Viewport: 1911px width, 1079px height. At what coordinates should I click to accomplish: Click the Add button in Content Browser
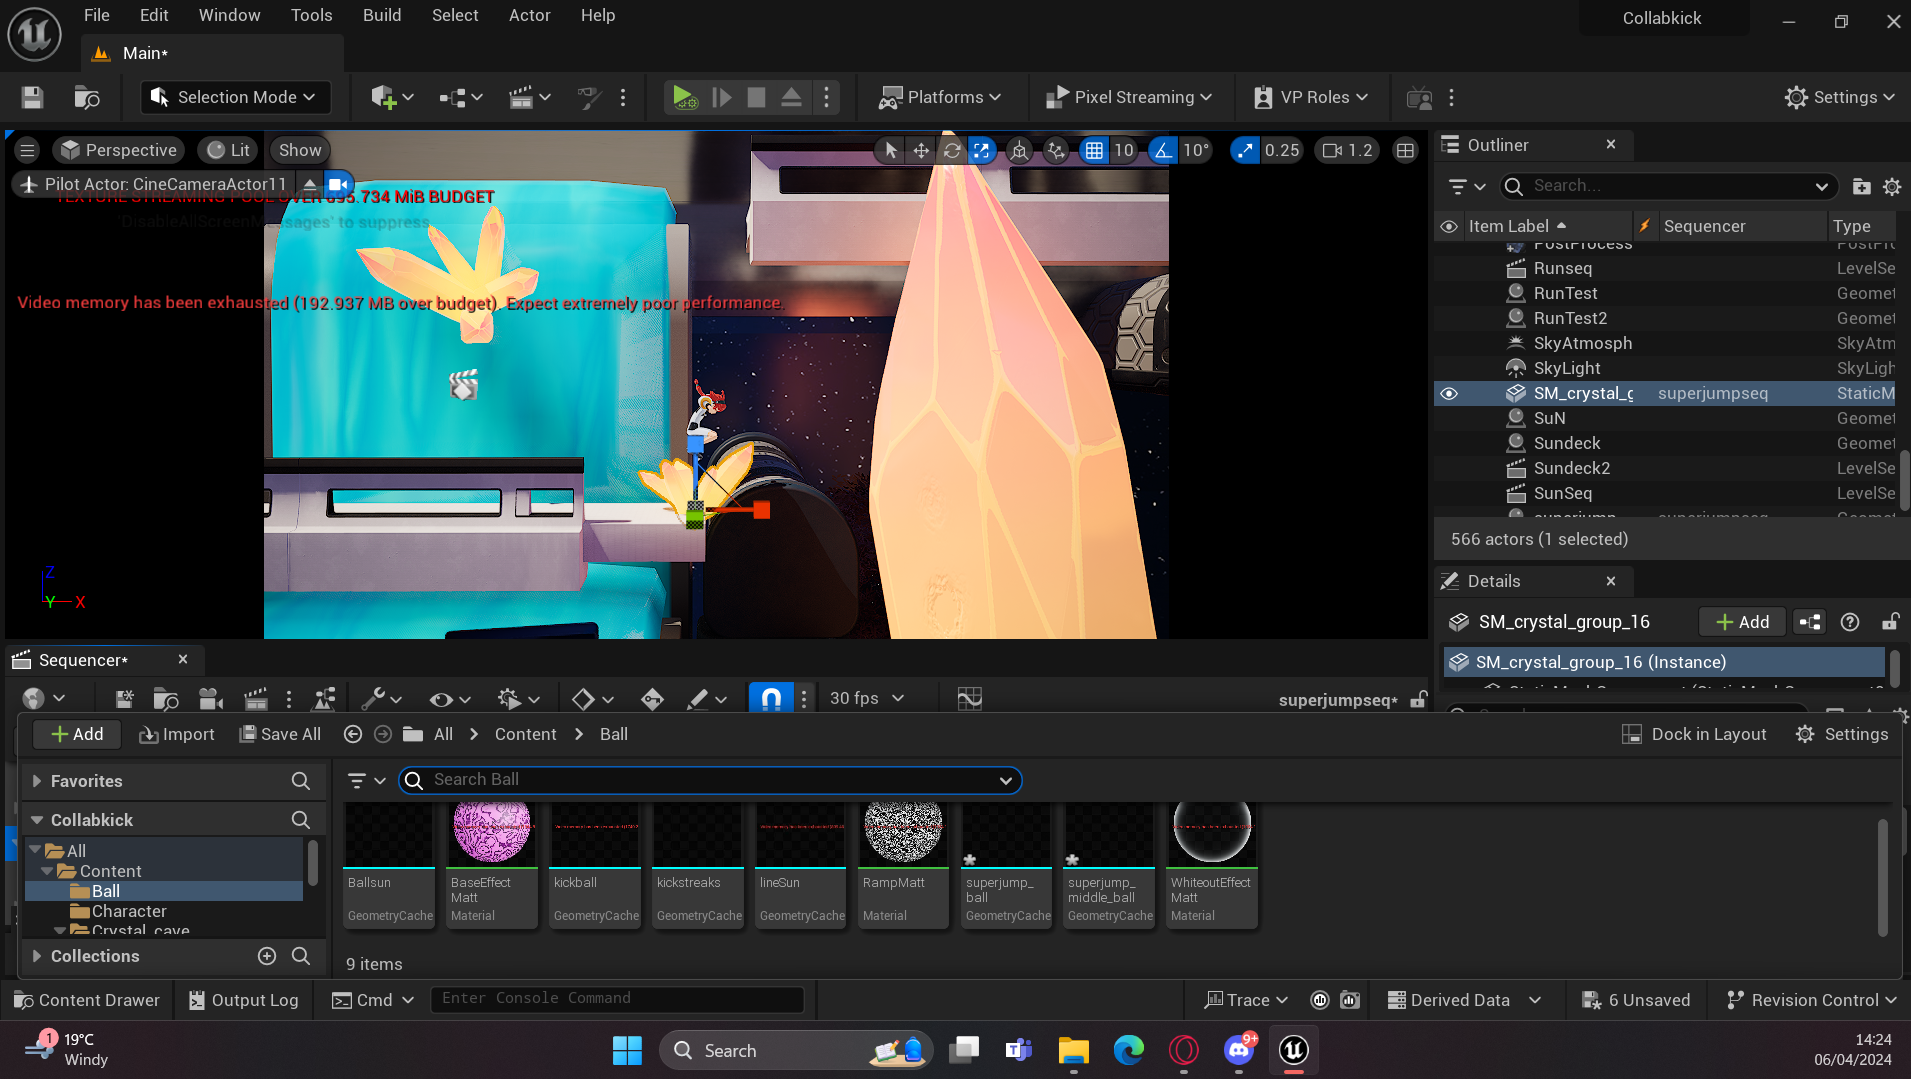click(77, 734)
